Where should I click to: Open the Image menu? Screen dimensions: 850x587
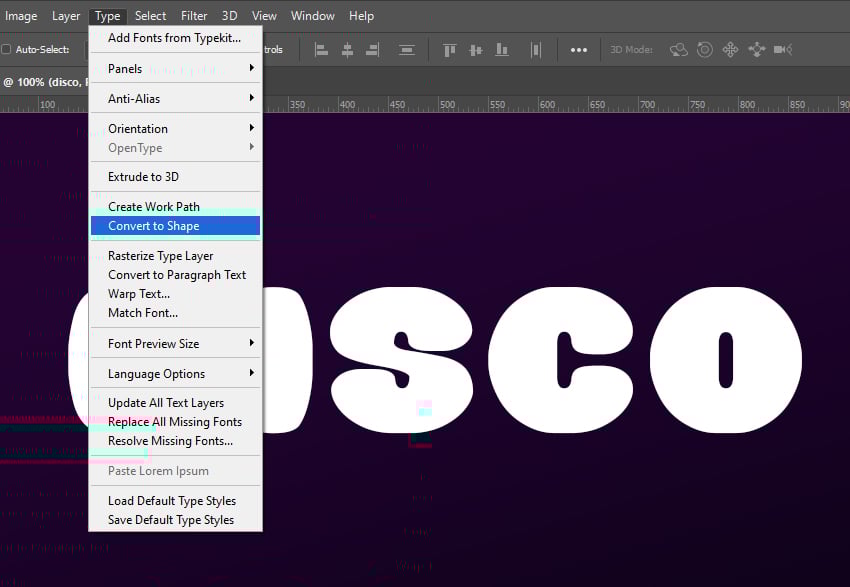tap(21, 16)
